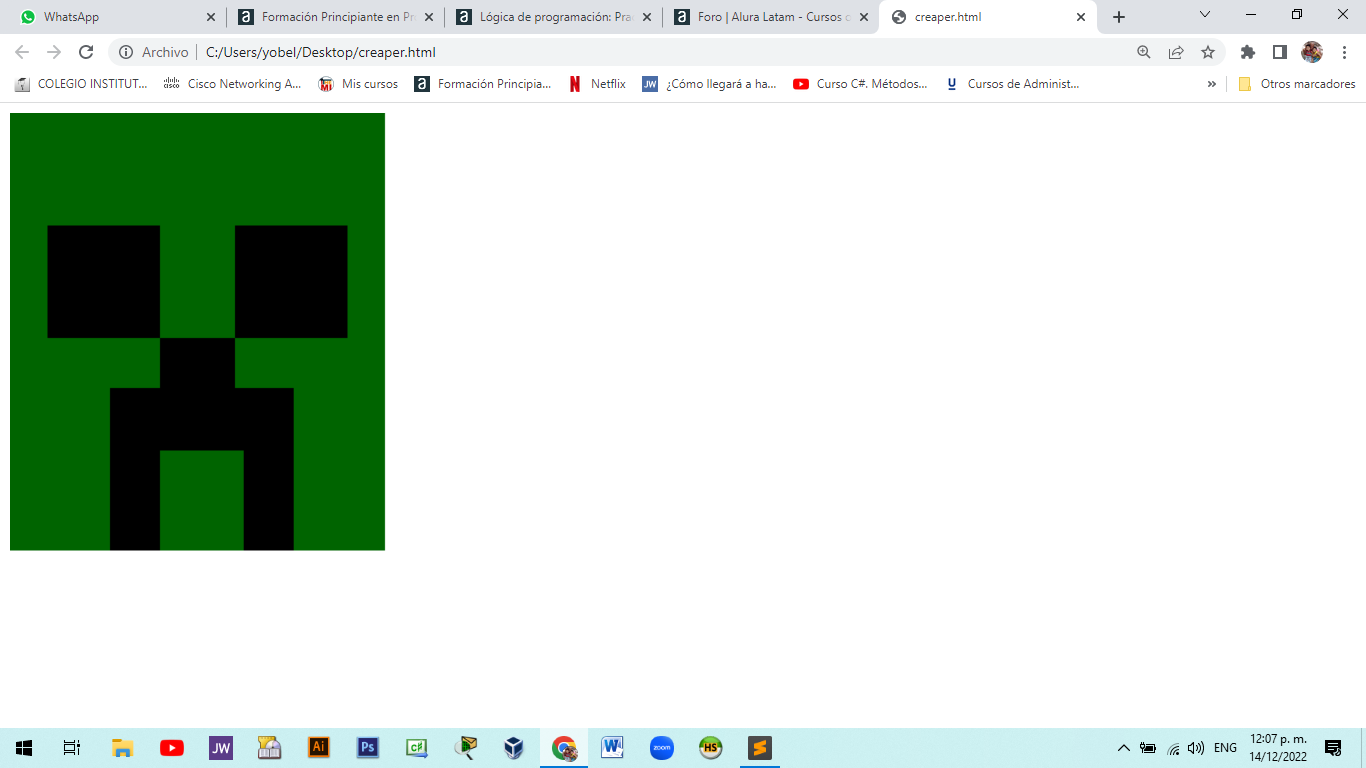1366x768 pixels.
Task: Click the forward navigation arrow
Action: [x=54, y=52]
